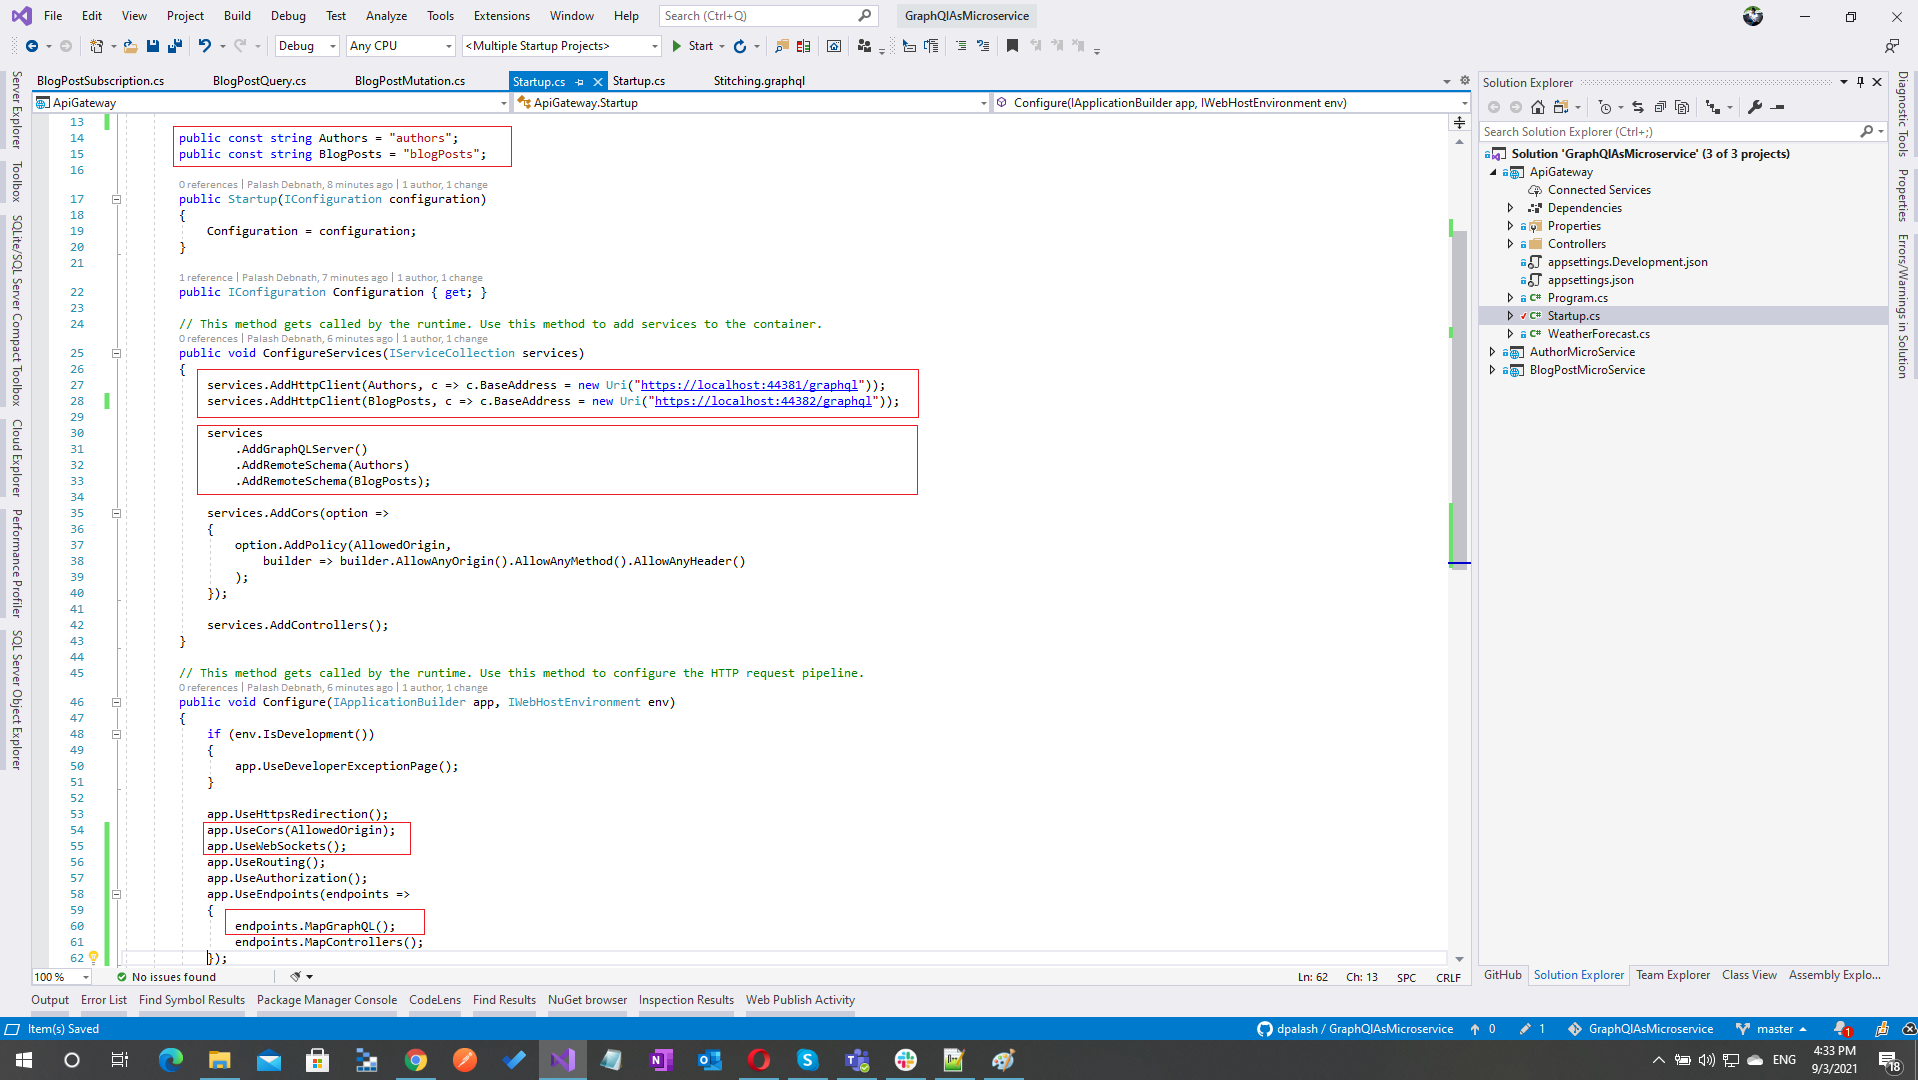Image resolution: width=1918 pixels, height=1080 pixels.
Task: Toggle pin on the active Startup.cs tab
Action: [x=580, y=82]
